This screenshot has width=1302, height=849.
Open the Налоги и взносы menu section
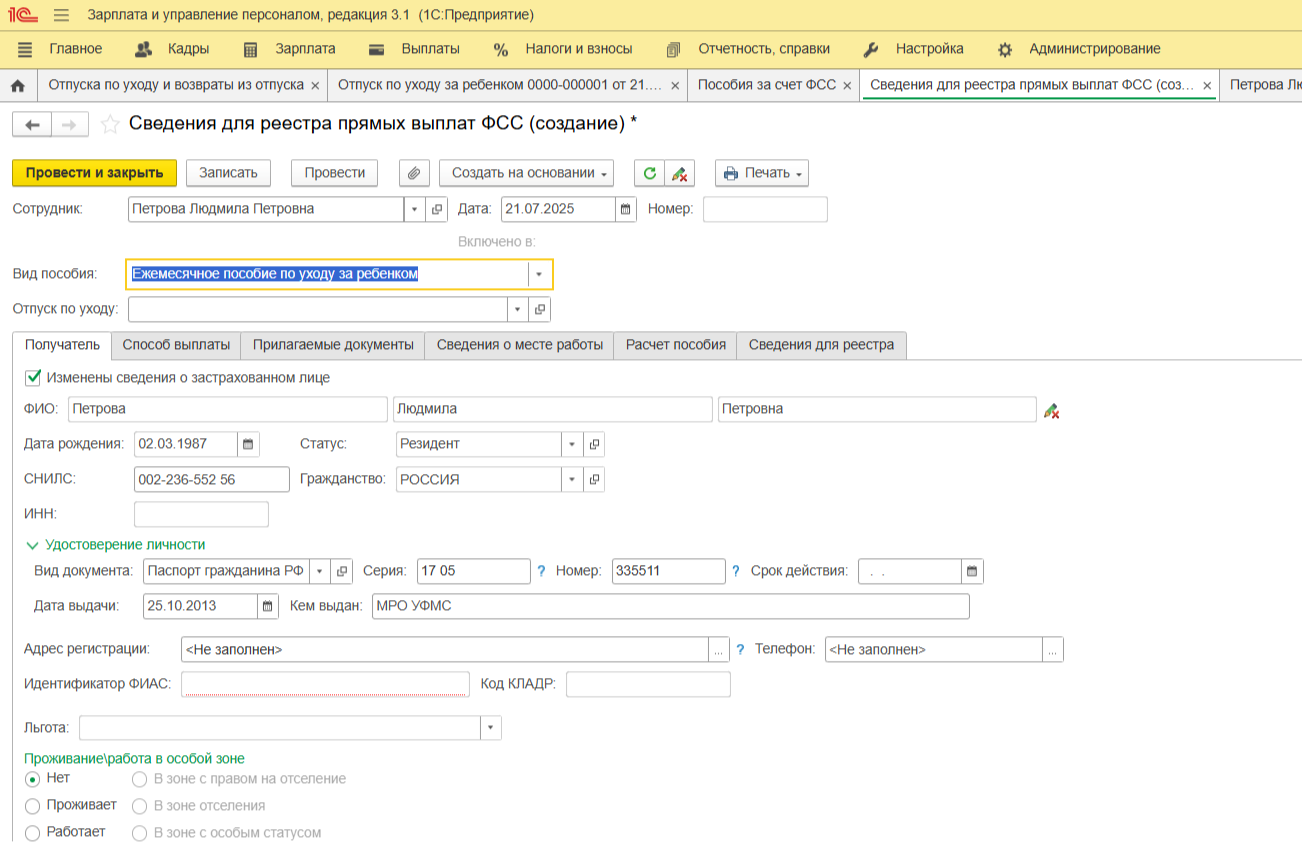pyautogui.click(x=563, y=49)
